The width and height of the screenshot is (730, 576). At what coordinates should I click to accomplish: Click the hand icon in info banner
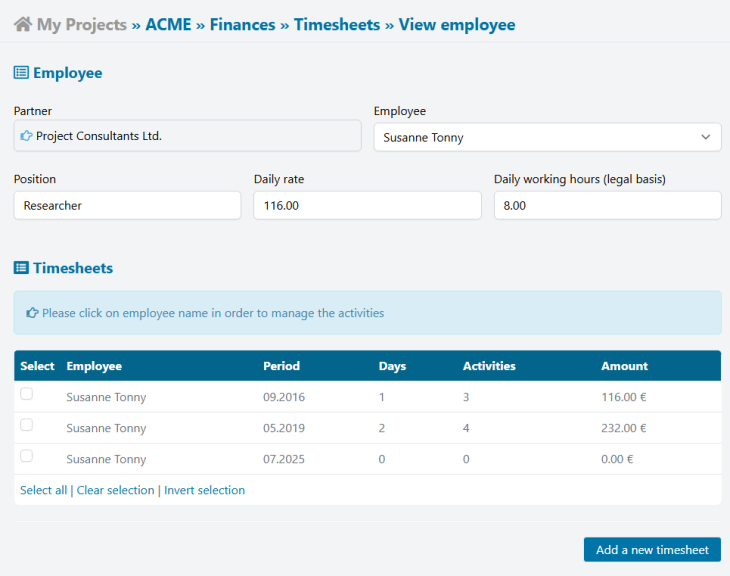(32, 313)
